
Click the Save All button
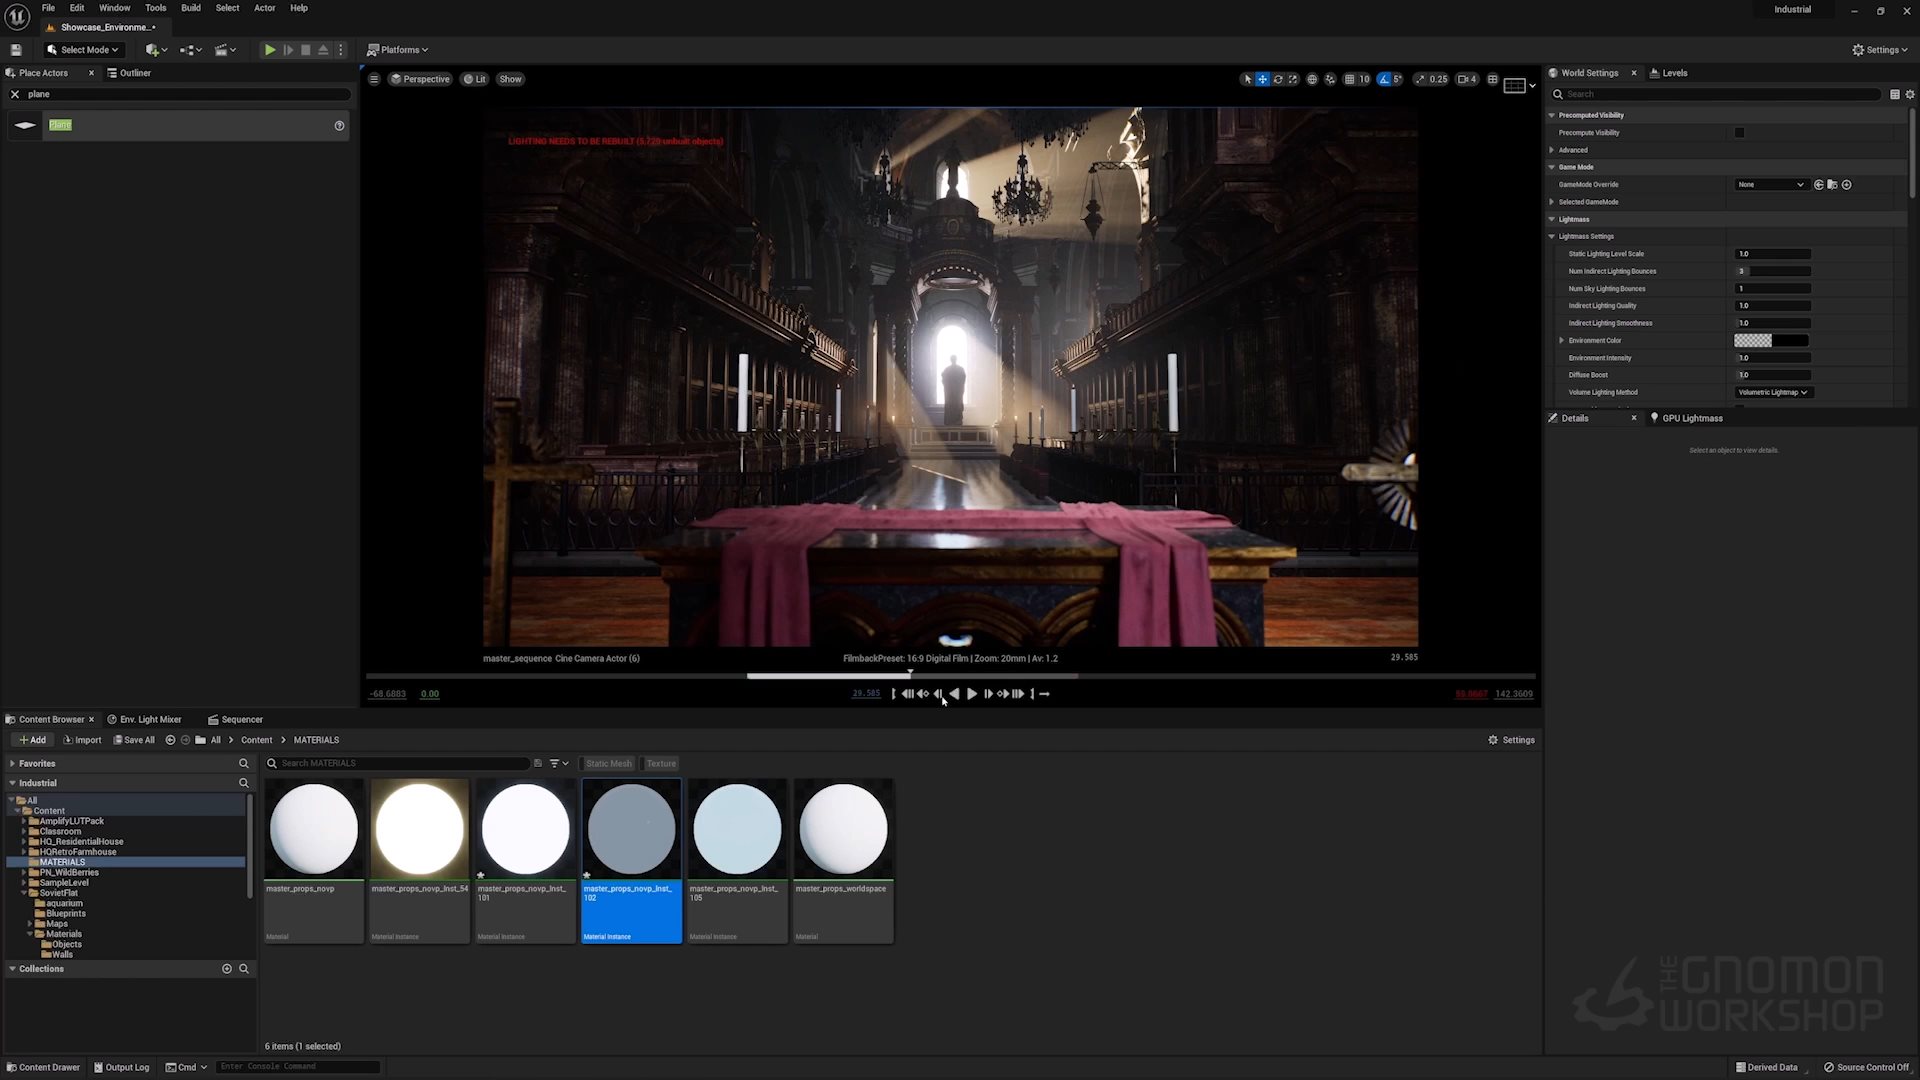coord(134,739)
